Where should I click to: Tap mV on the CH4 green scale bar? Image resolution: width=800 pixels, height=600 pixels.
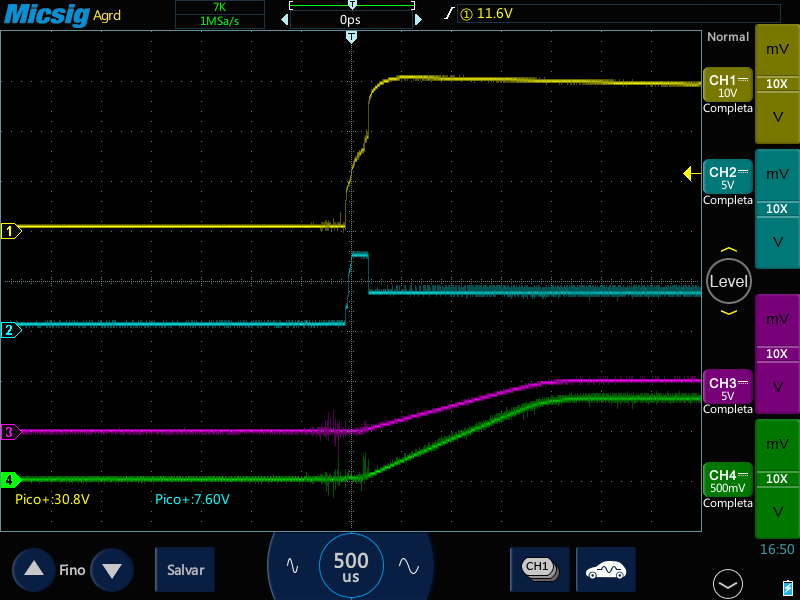[x=777, y=444]
